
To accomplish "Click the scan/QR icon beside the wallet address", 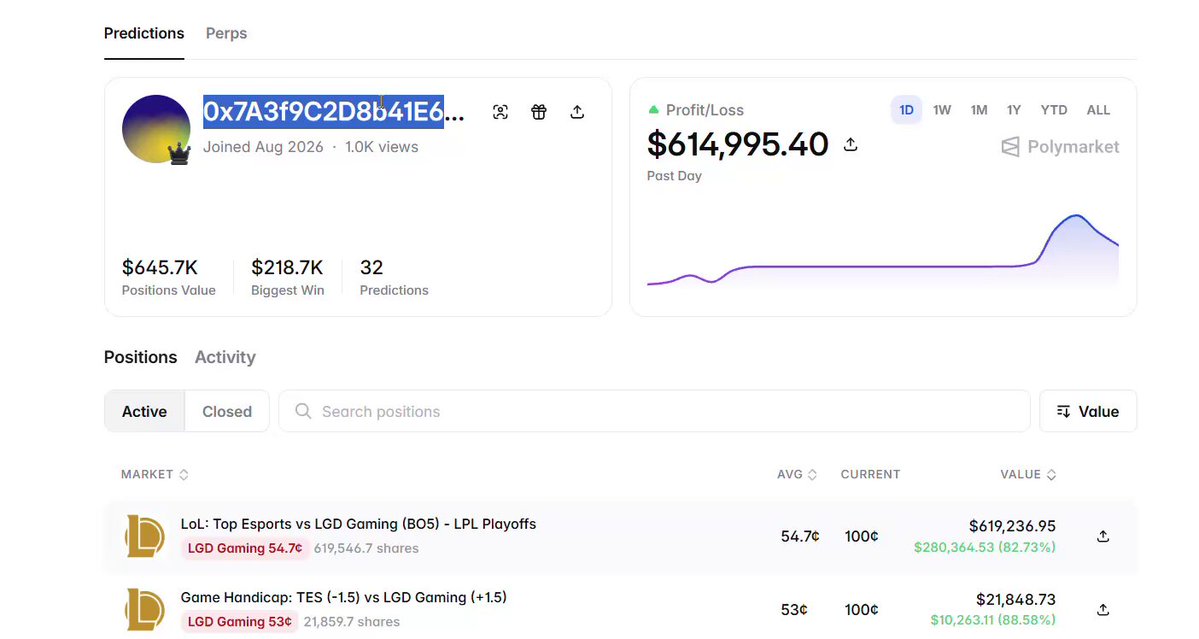I will point(500,112).
